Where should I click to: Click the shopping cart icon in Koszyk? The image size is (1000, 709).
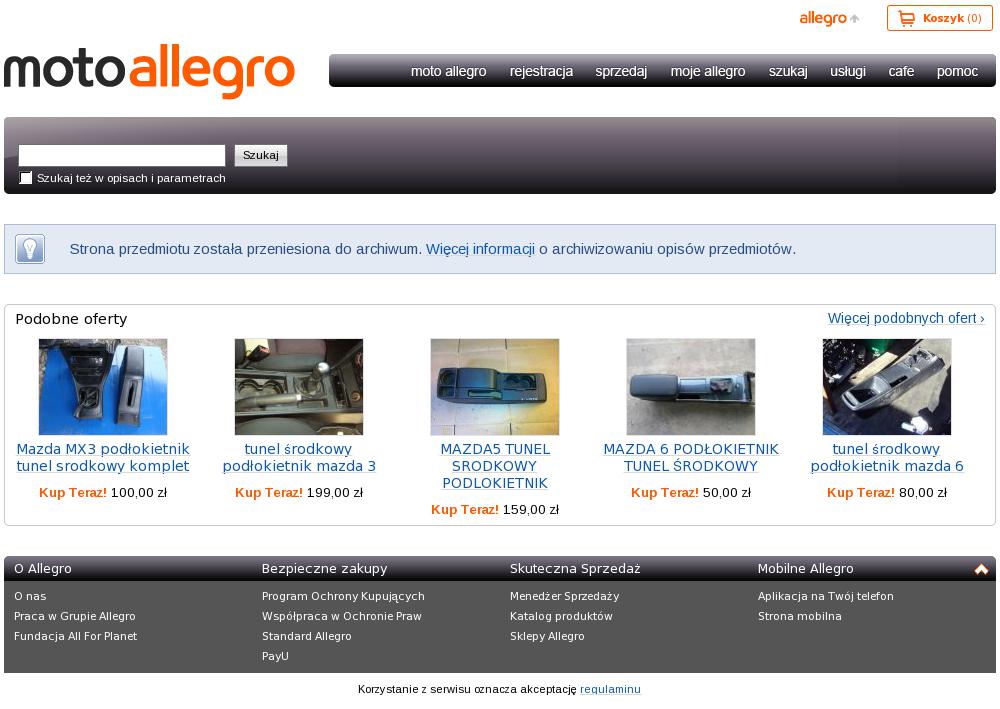[x=906, y=18]
